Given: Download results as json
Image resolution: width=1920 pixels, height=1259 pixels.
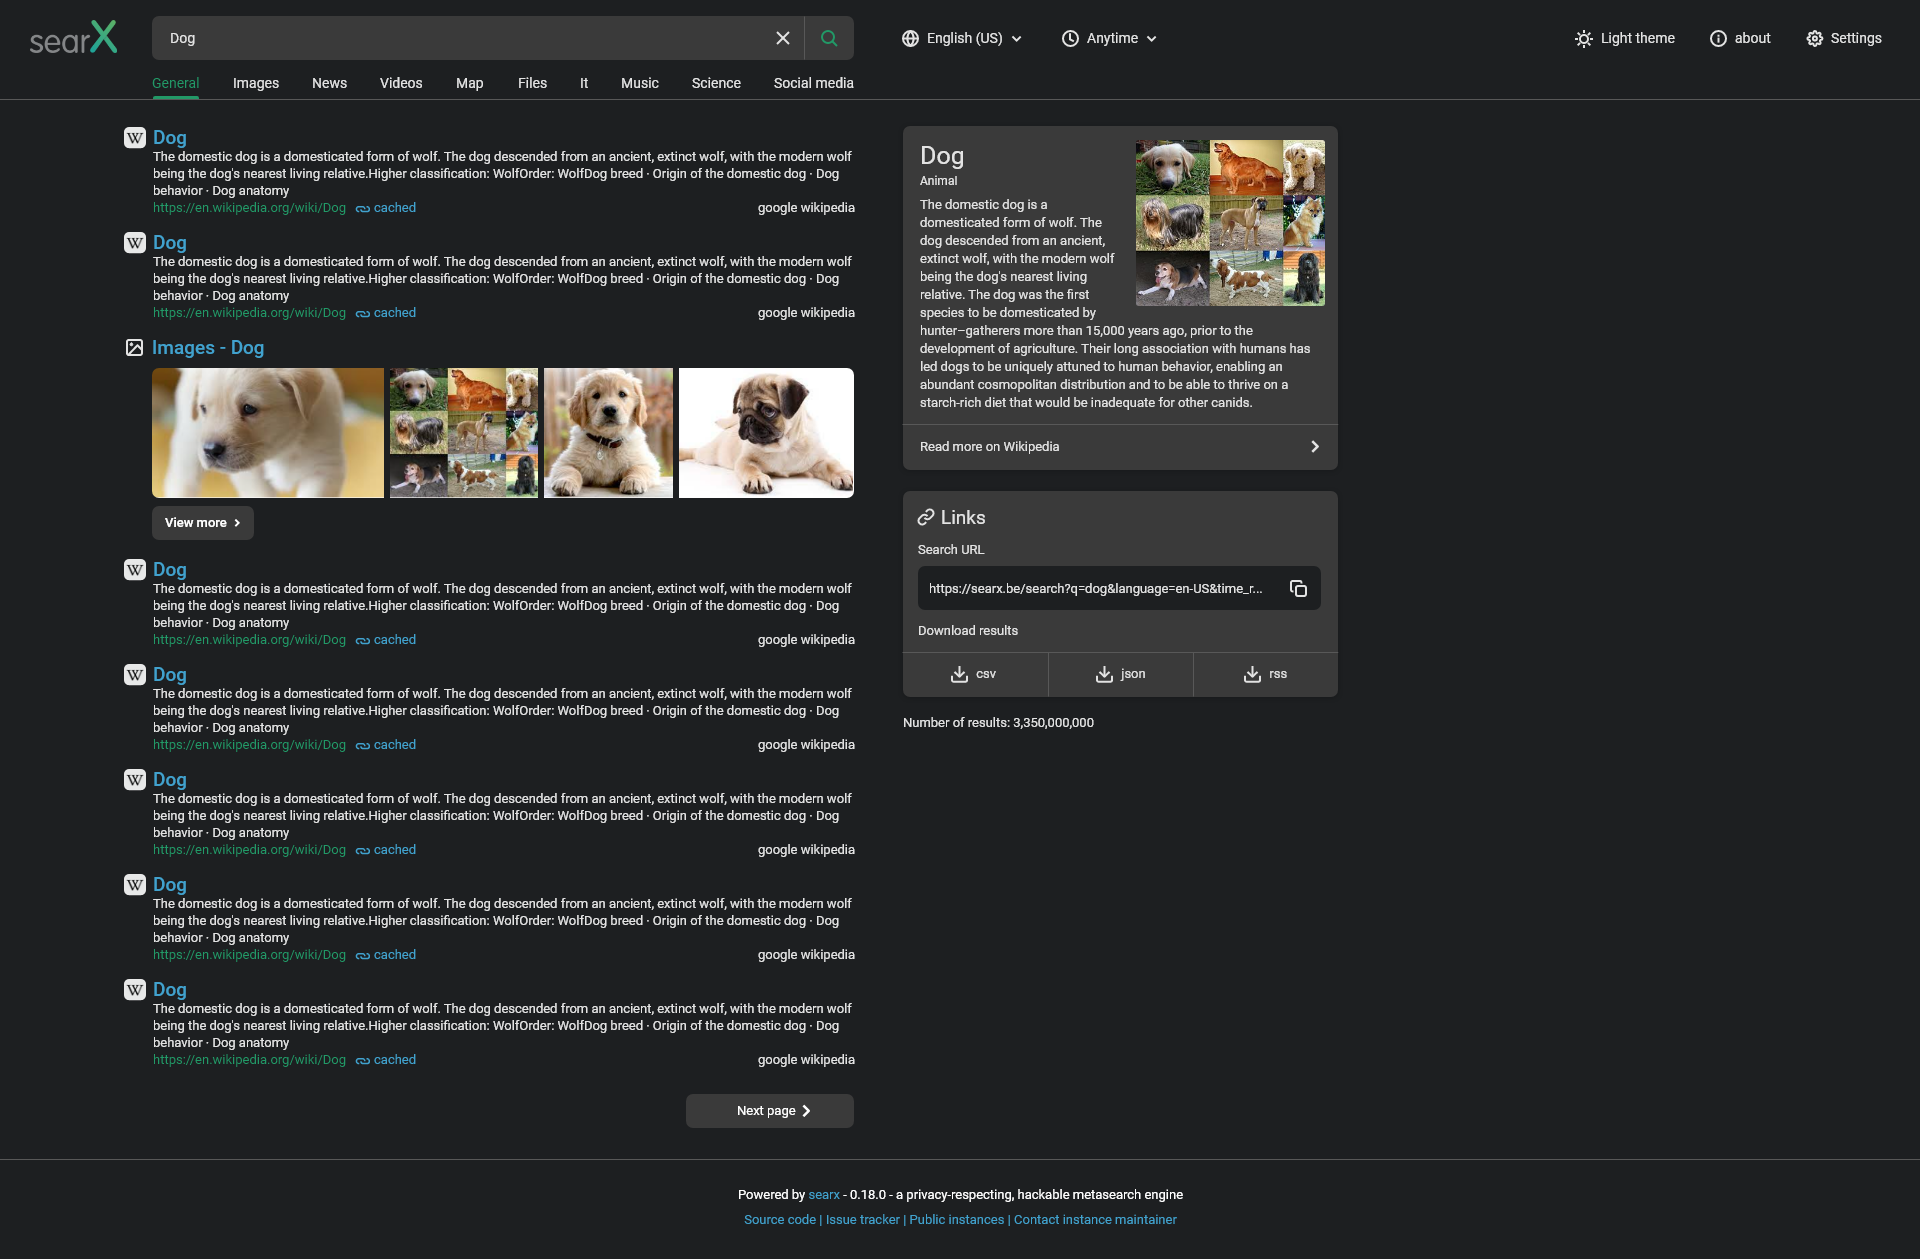Looking at the screenshot, I should coord(1120,674).
